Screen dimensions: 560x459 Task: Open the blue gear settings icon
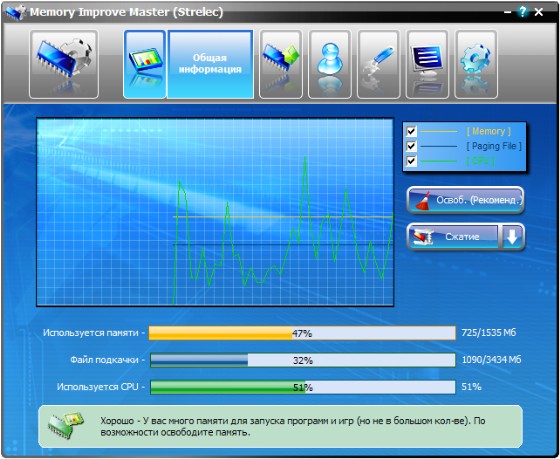pos(476,64)
